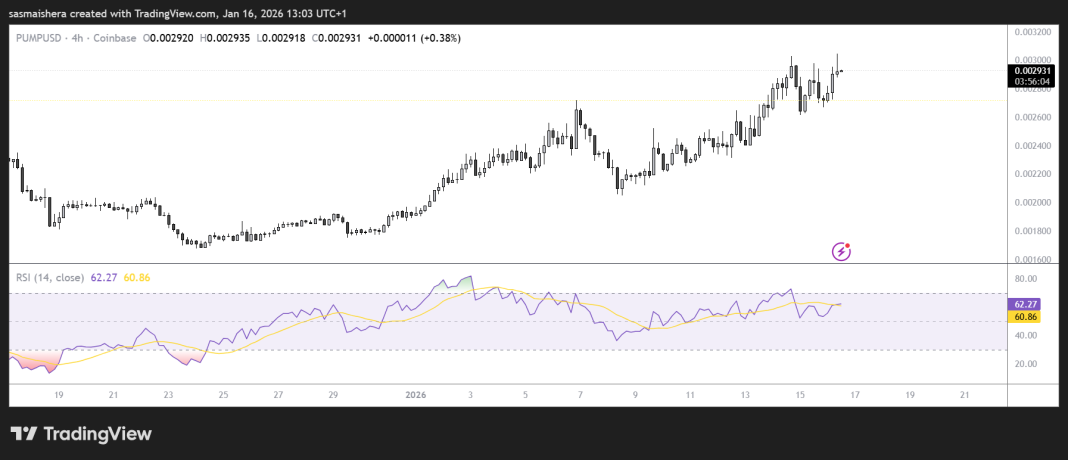Click the purple lightning bolt event icon
Screen dimensions: 1068x460
pos(842,251)
